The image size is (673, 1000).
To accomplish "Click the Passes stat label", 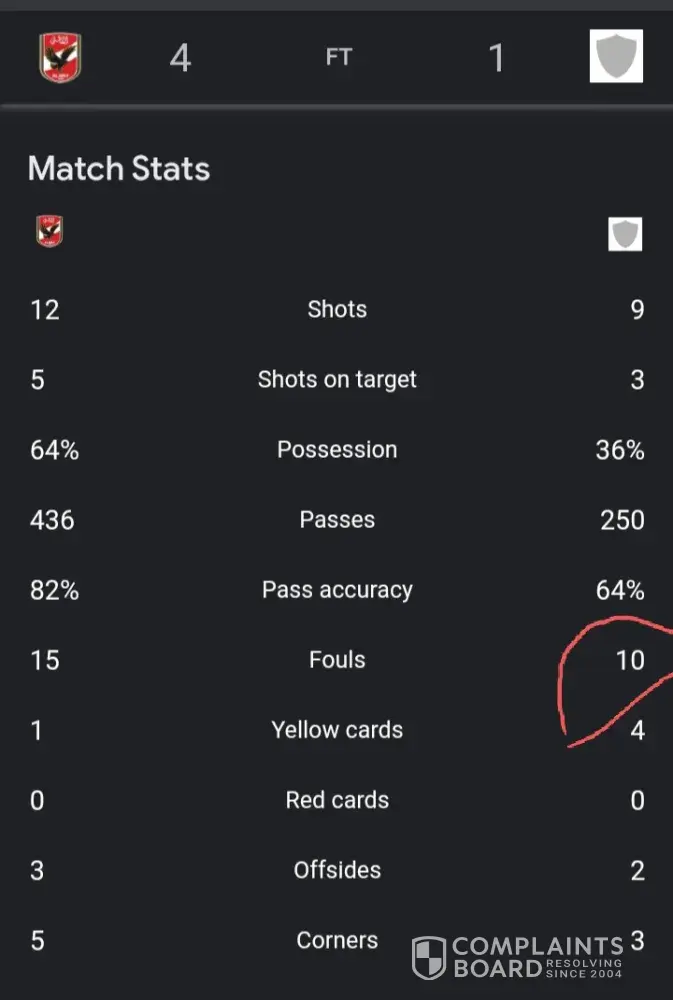I will (337, 520).
